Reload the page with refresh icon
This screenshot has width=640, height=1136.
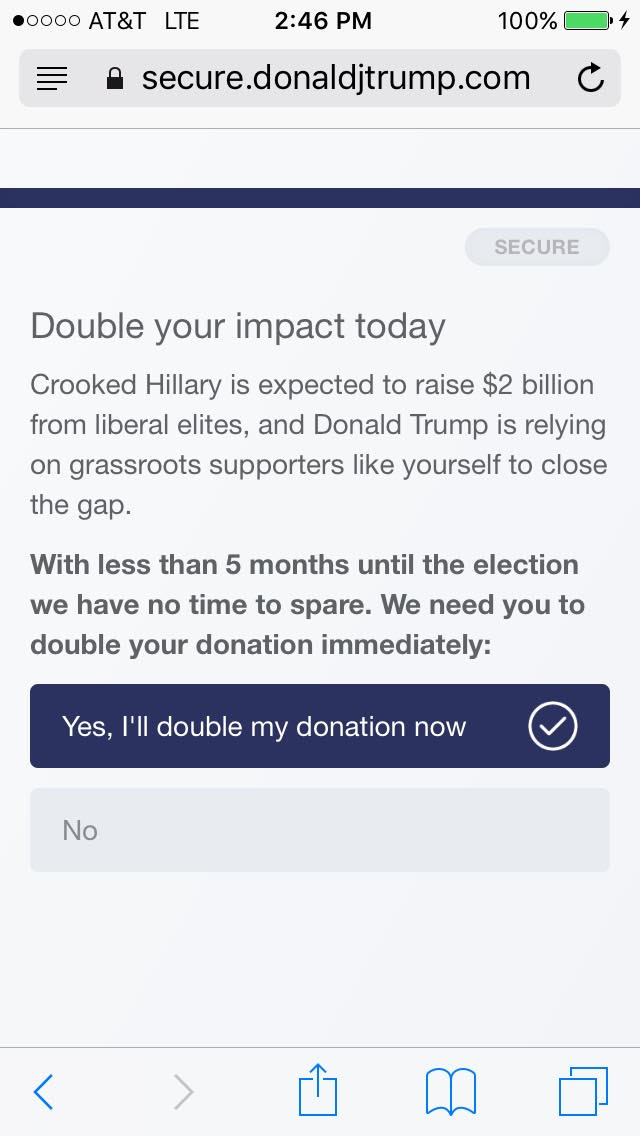[x=591, y=78]
